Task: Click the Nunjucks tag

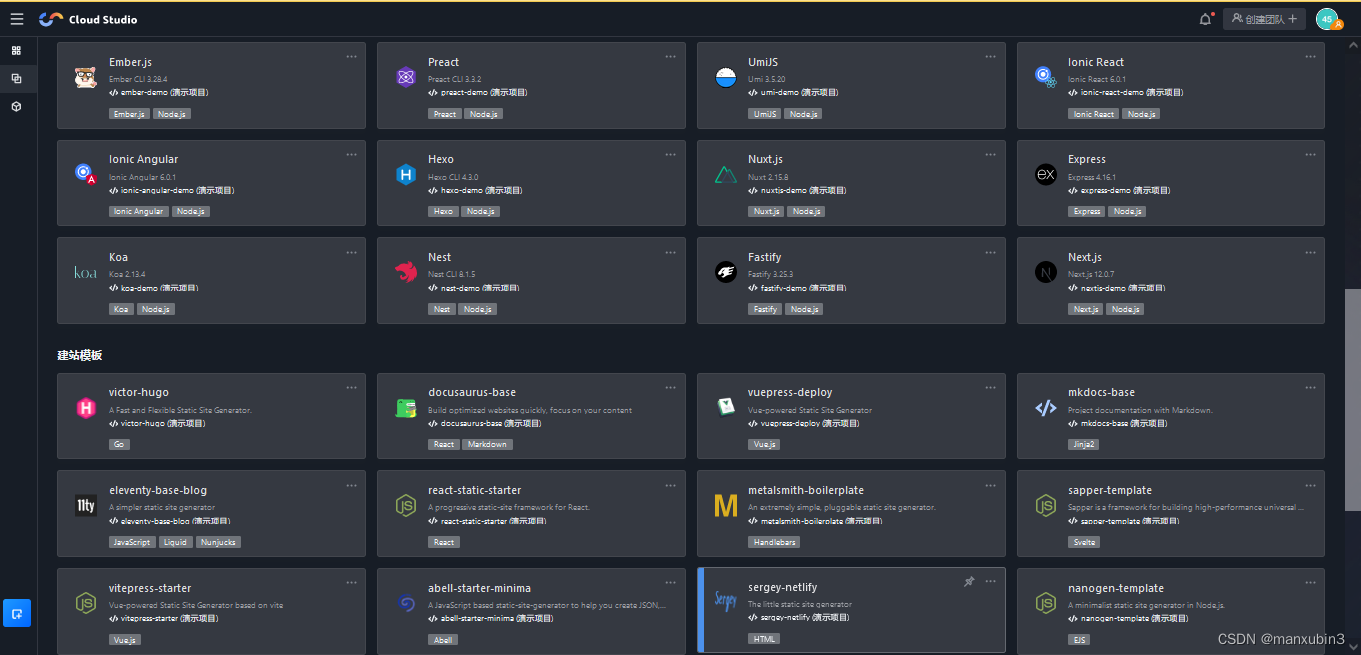Action: coord(218,542)
